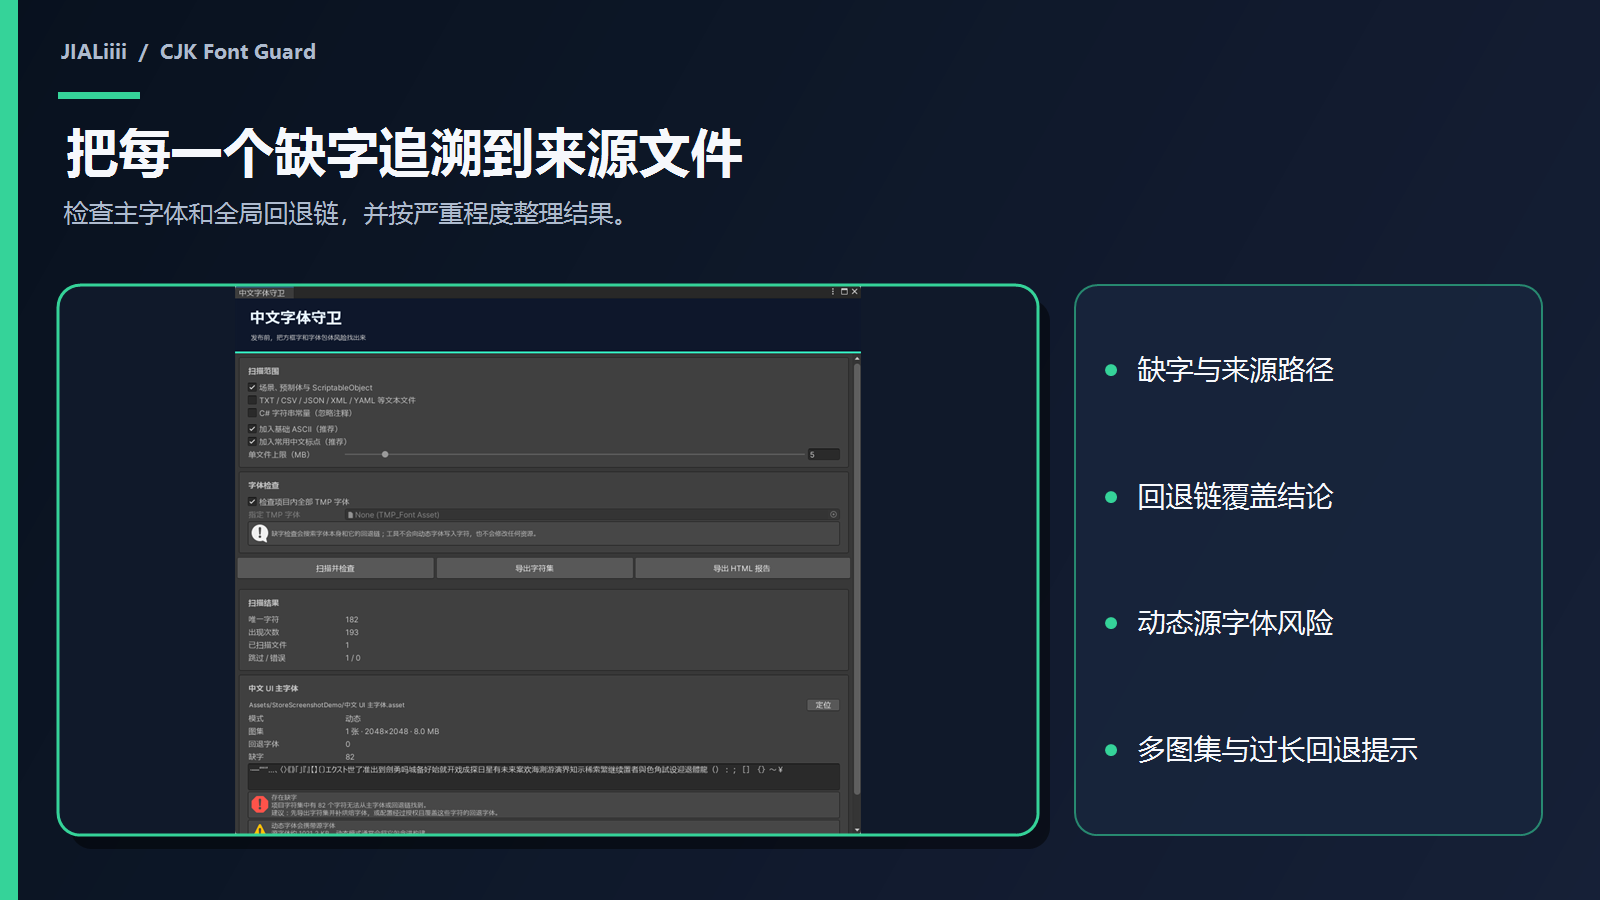Click the yellow warning triangle icon
The image size is (1600, 900).
click(260, 829)
